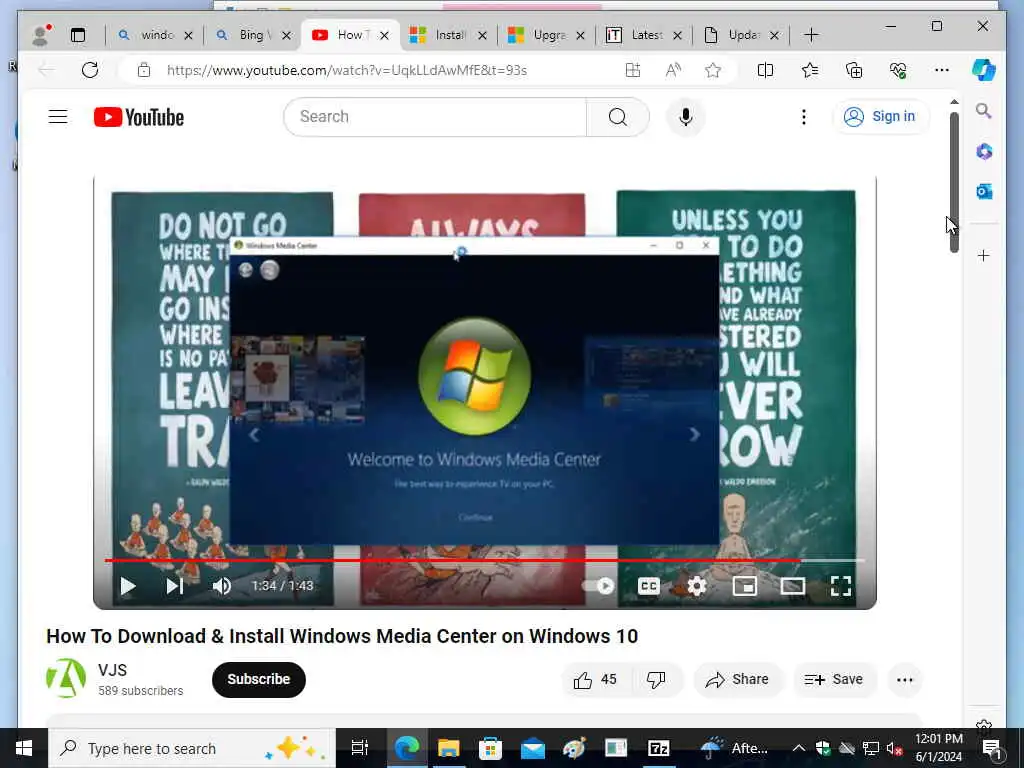Open 7-Zip from taskbar
The height and width of the screenshot is (768, 1024).
(x=658, y=748)
